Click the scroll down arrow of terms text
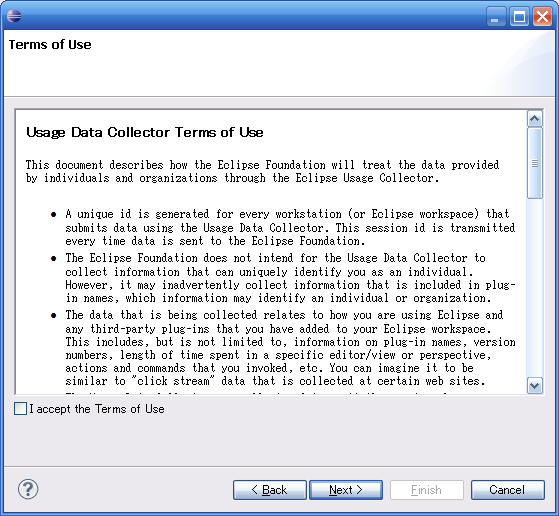Viewport: 559px width, 516px height. tap(534, 385)
